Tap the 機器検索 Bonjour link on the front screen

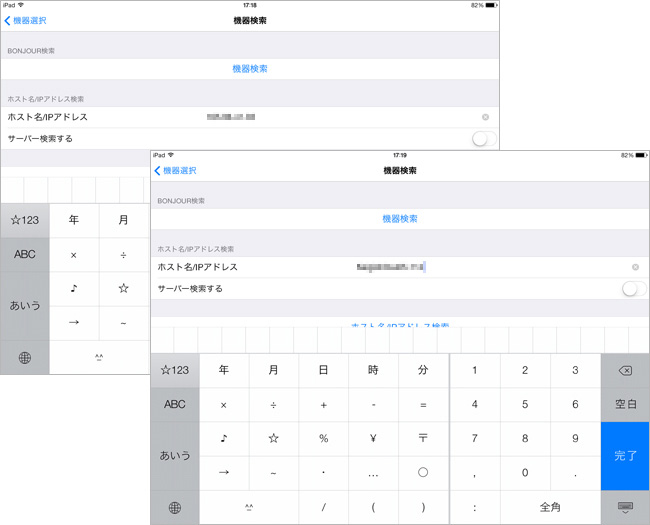(400, 219)
